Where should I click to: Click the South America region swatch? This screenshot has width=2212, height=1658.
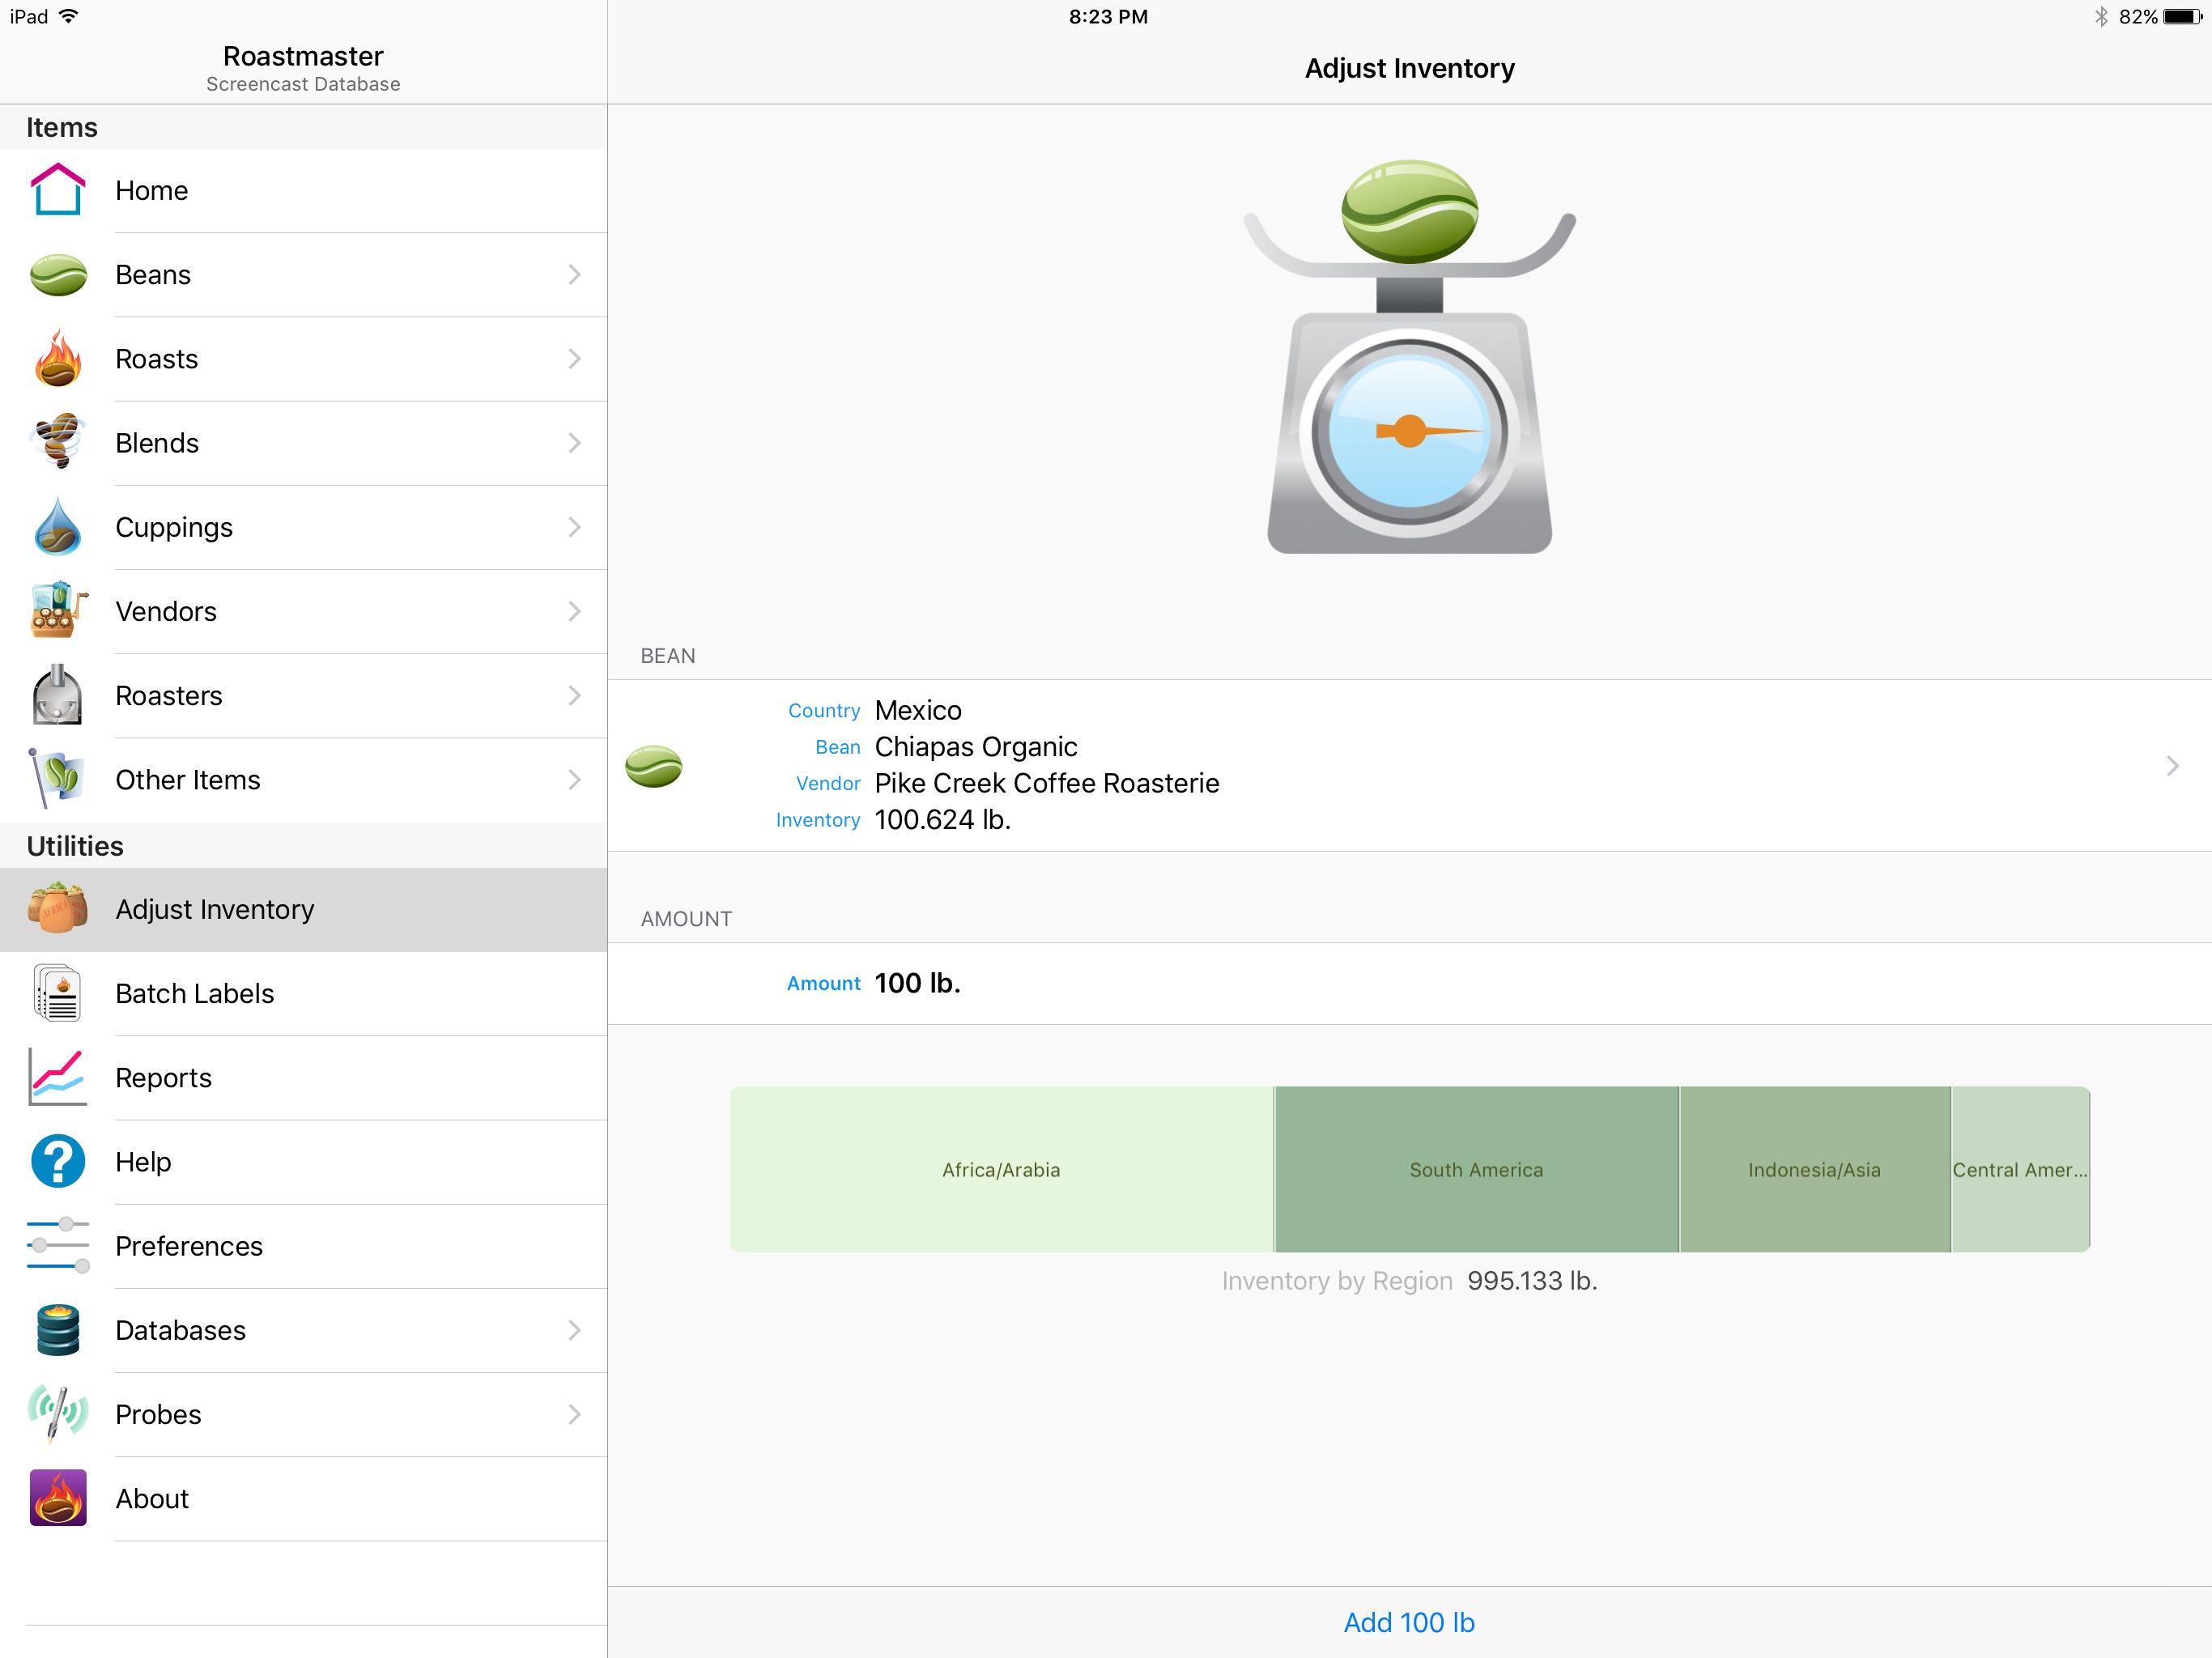(x=1476, y=1169)
